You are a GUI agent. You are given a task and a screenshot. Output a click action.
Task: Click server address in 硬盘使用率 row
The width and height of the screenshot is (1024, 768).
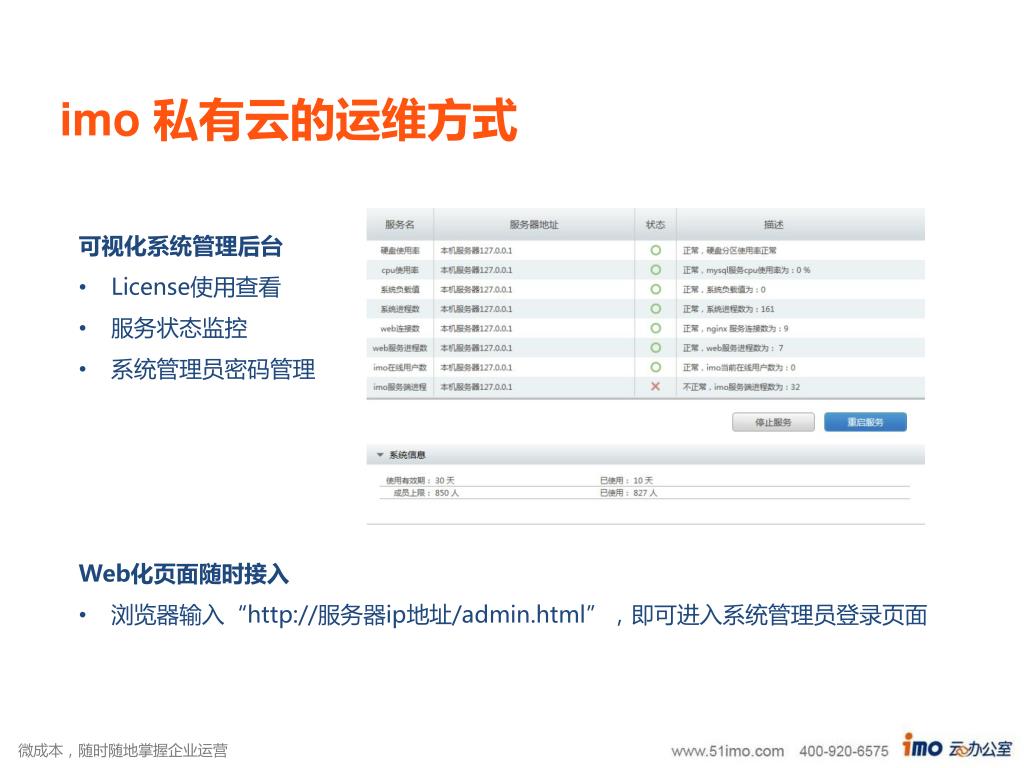pyautogui.click(x=476, y=251)
